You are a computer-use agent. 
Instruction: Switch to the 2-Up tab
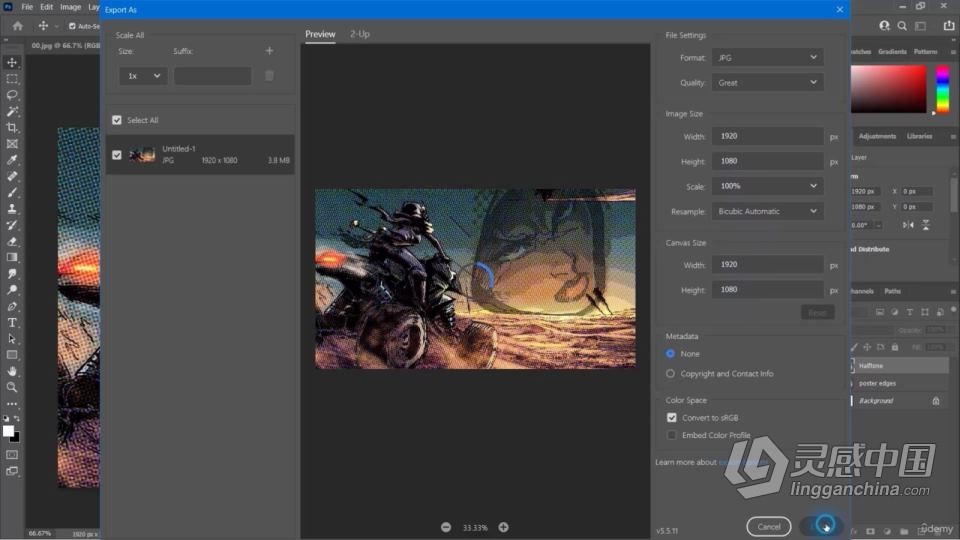[360, 34]
